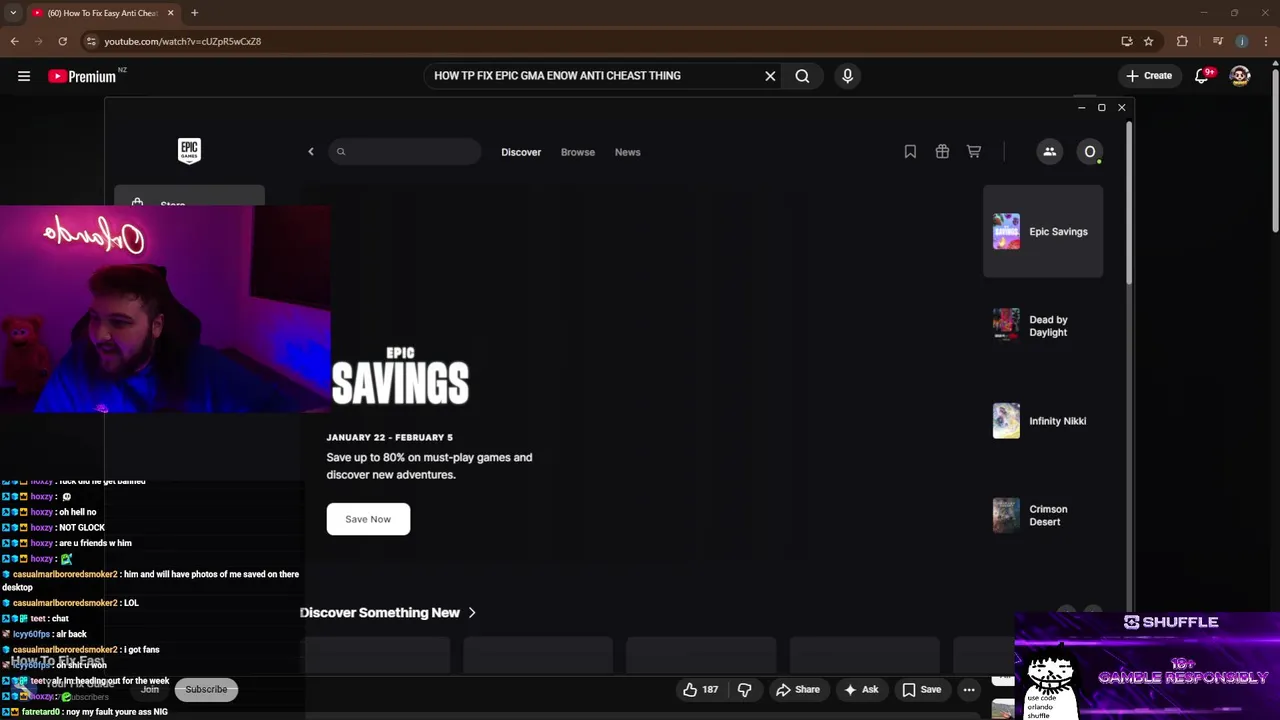Open the YouTube hamburger menu

(x=24, y=76)
